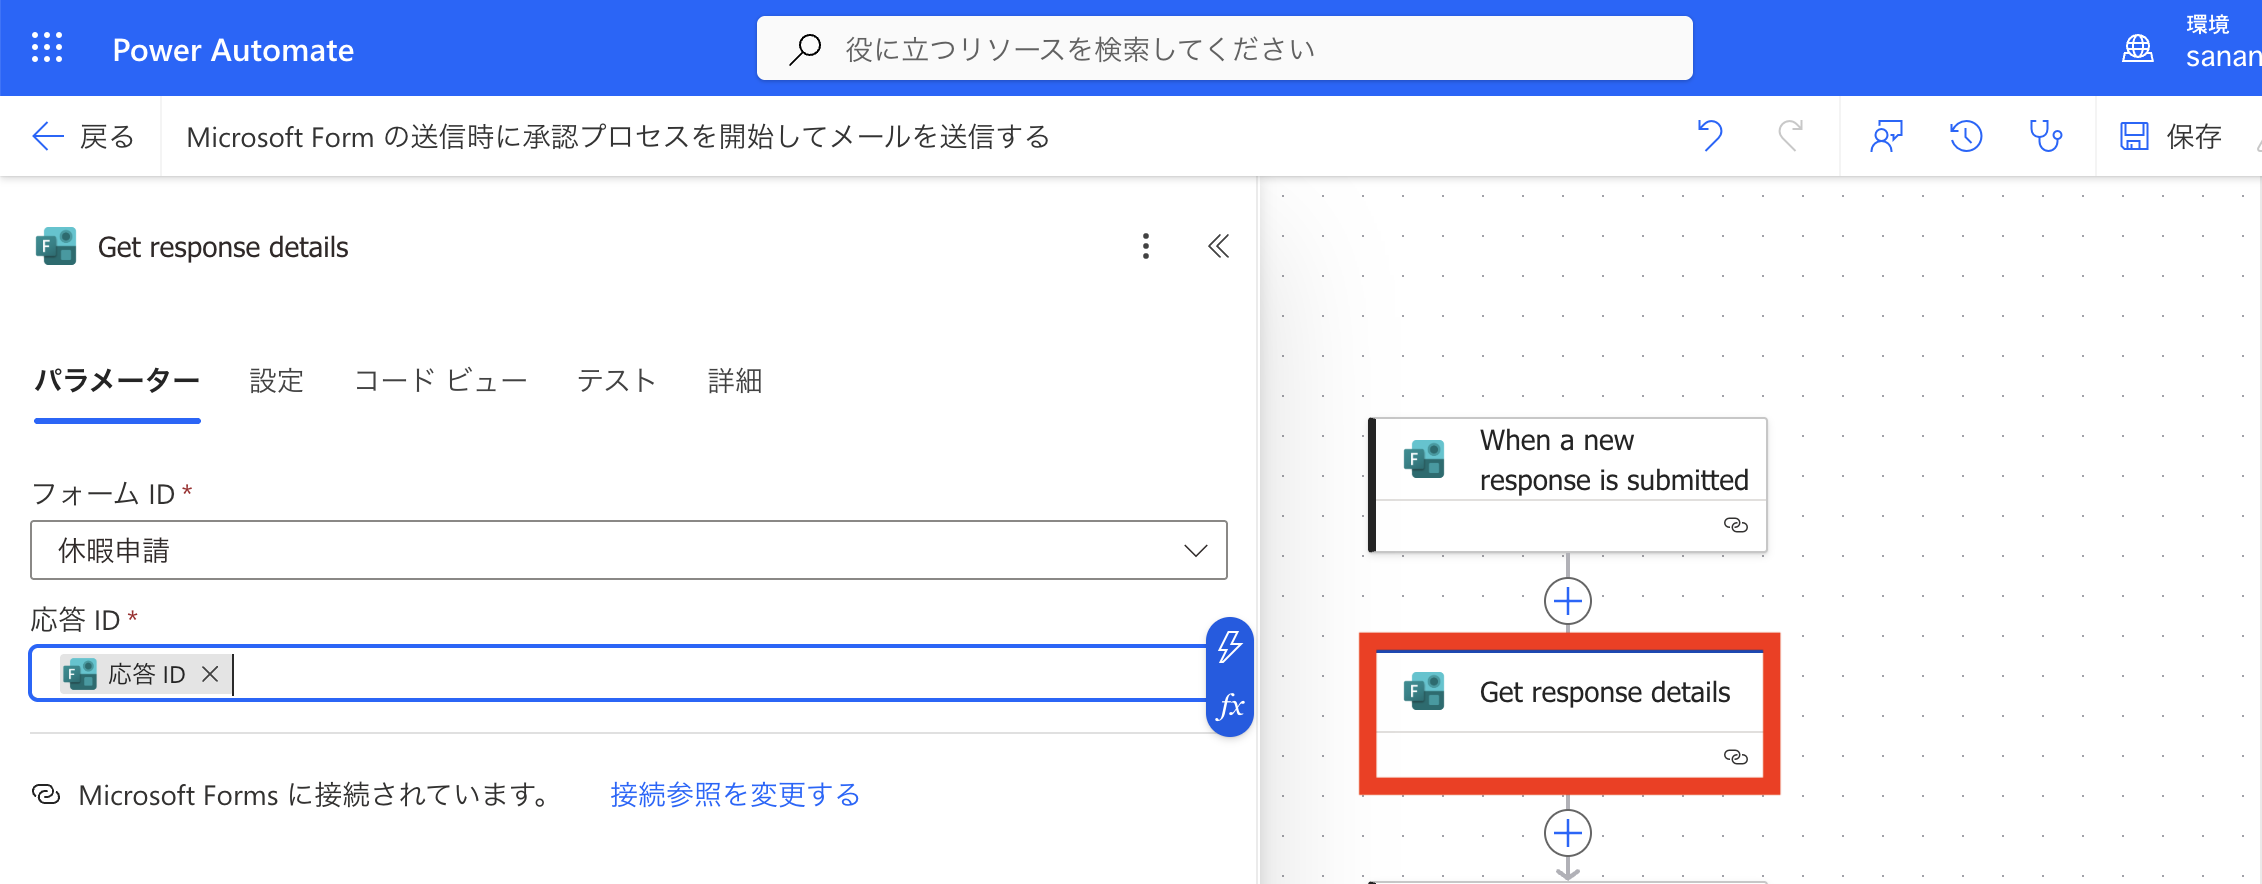This screenshot has height=884, width=2262.
Task: Redo the last change
Action: point(1790,136)
